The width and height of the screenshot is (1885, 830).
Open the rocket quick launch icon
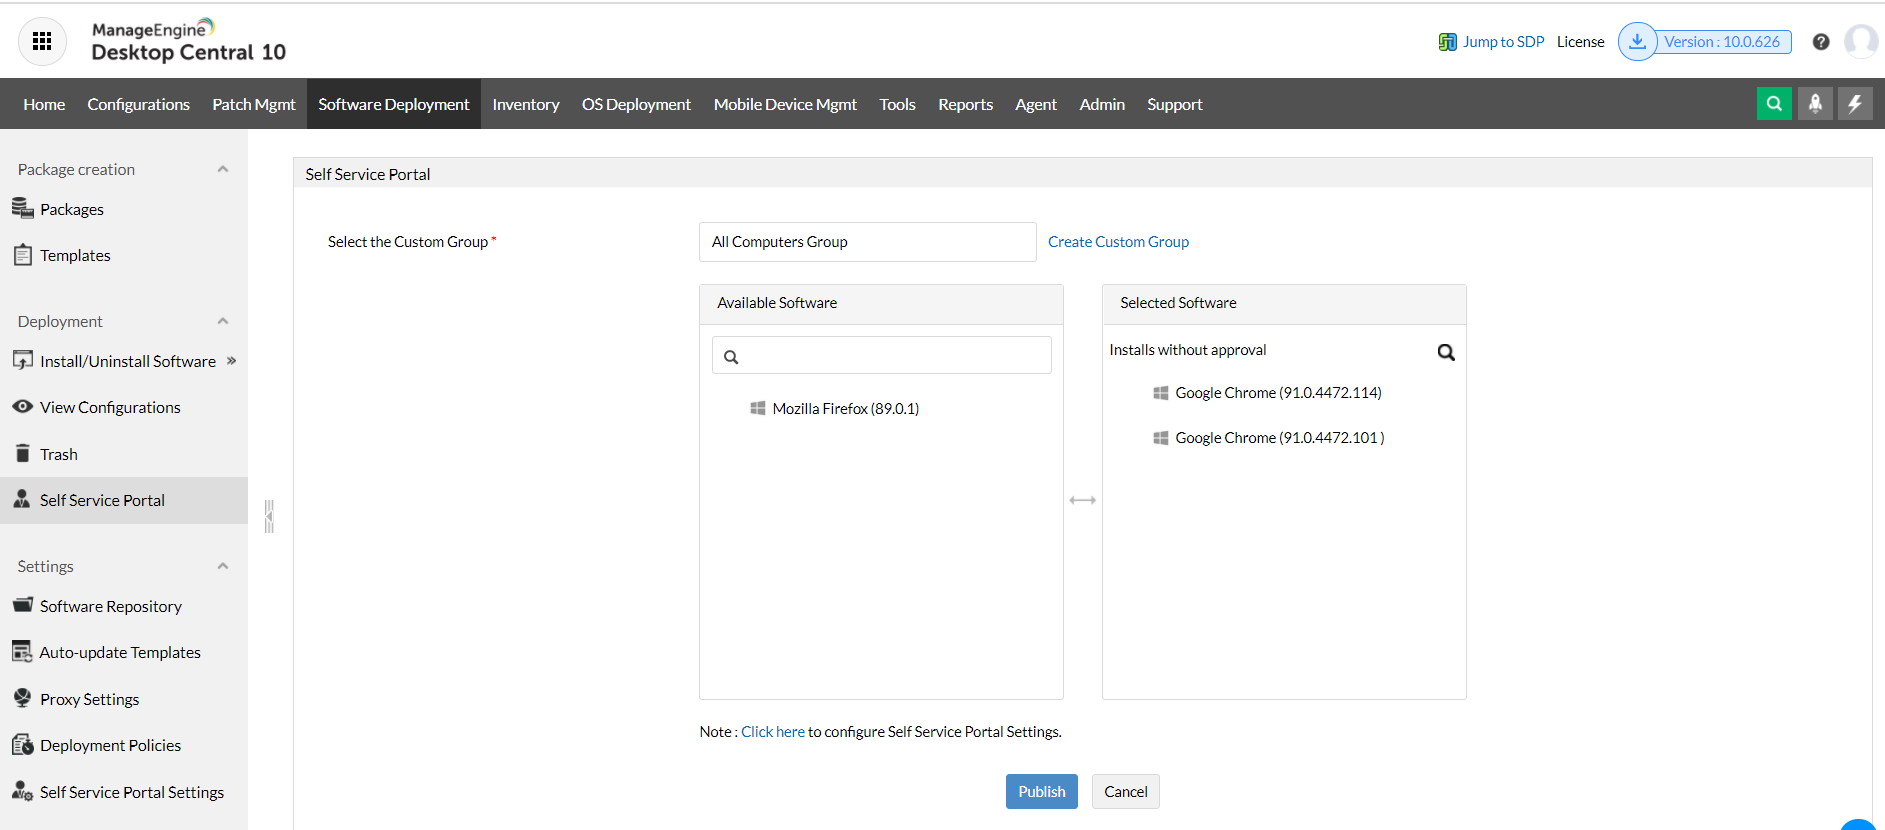pyautogui.click(x=1815, y=104)
